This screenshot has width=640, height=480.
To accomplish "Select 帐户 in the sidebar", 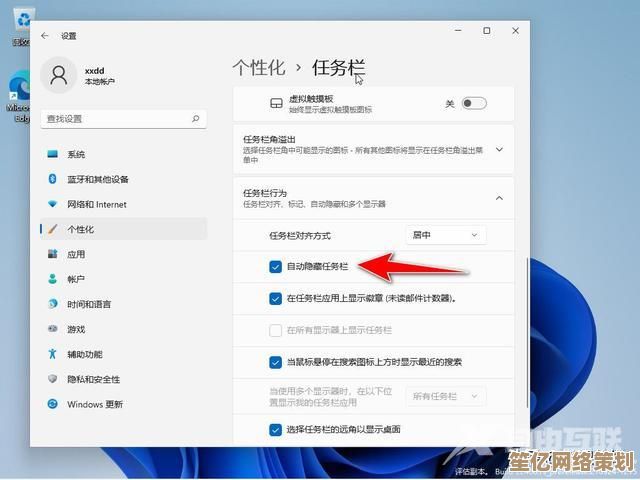I will pyautogui.click(x=76, y=280).
